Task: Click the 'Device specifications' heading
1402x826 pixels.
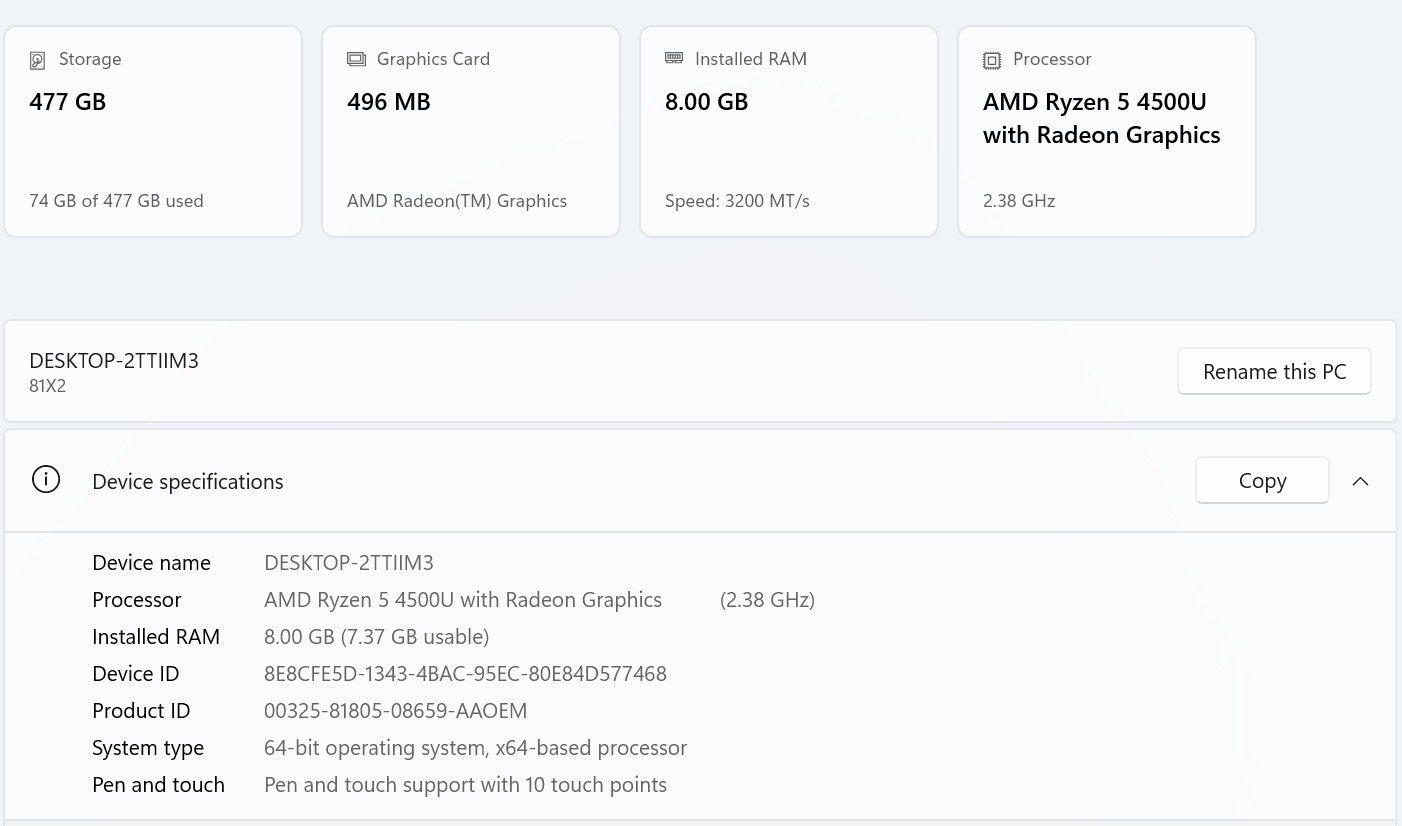Action: pos(188,482)
